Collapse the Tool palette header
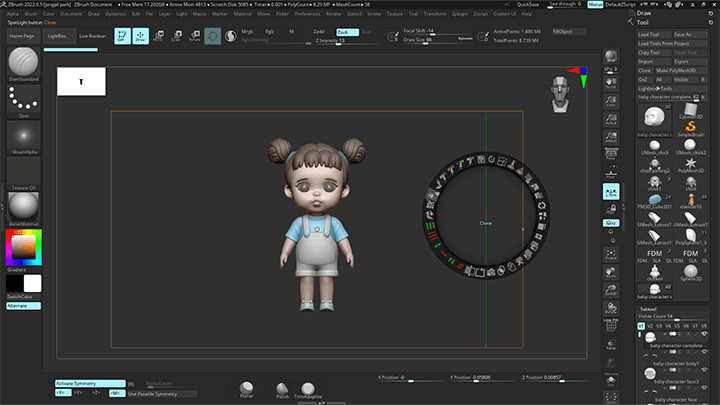The width and height of the screenshot is (720, 405). (643, 22)
